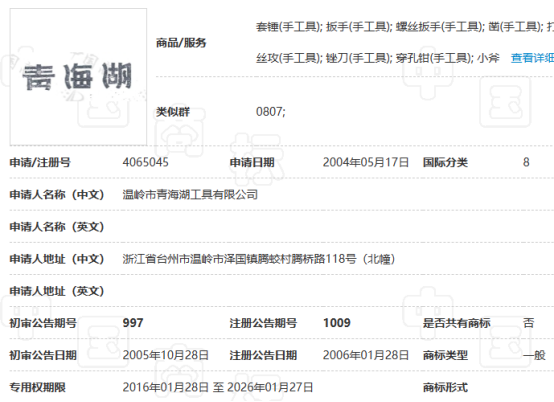Click the 商标形式 label

click(x=445, y=387)
